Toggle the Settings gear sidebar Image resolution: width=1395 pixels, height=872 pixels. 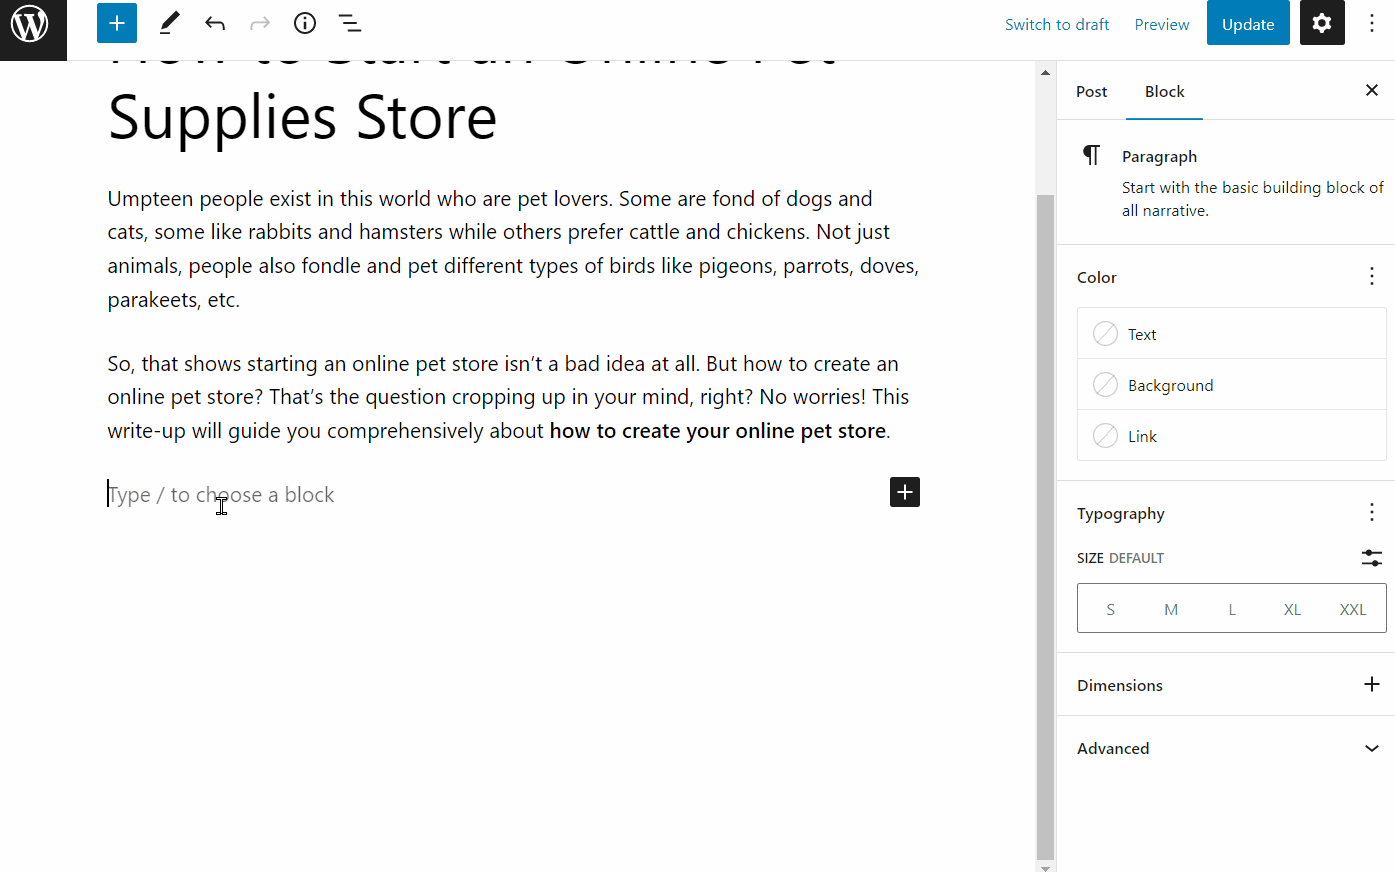1322,23
